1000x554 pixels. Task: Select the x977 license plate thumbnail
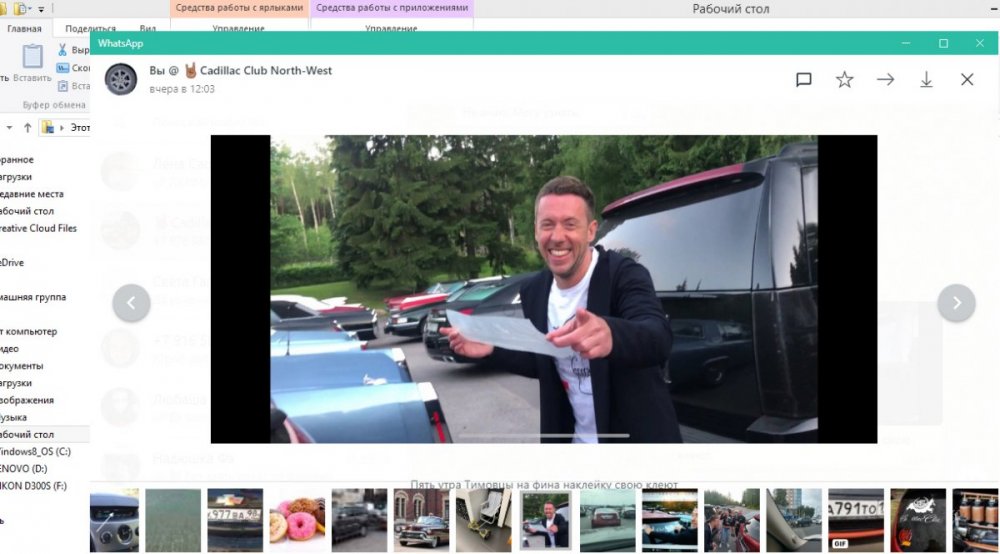(x=235, y=518)
